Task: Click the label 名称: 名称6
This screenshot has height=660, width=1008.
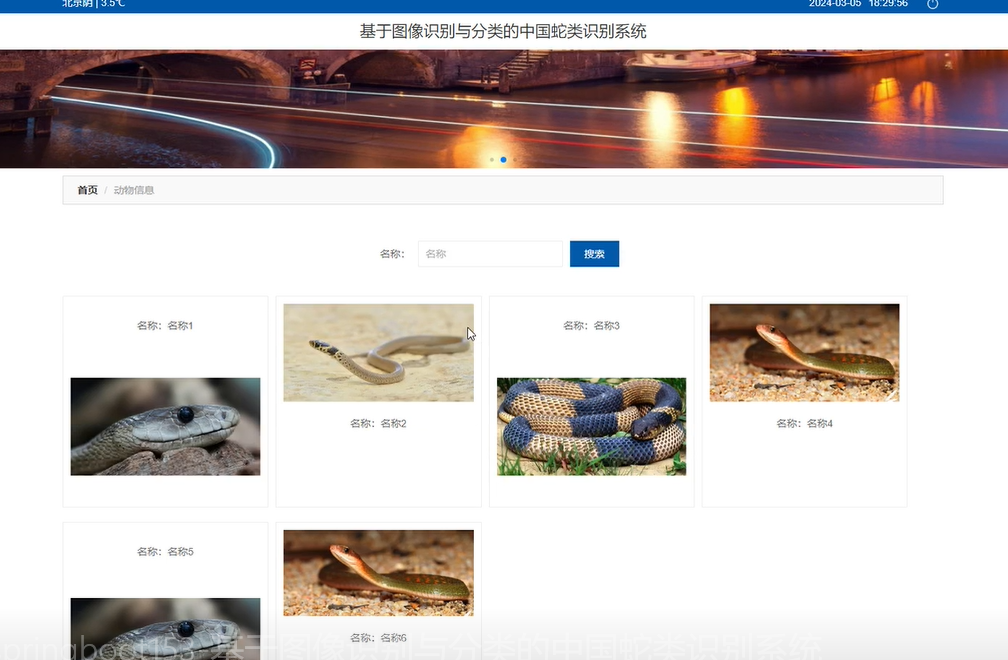Action: coord(378,638)
